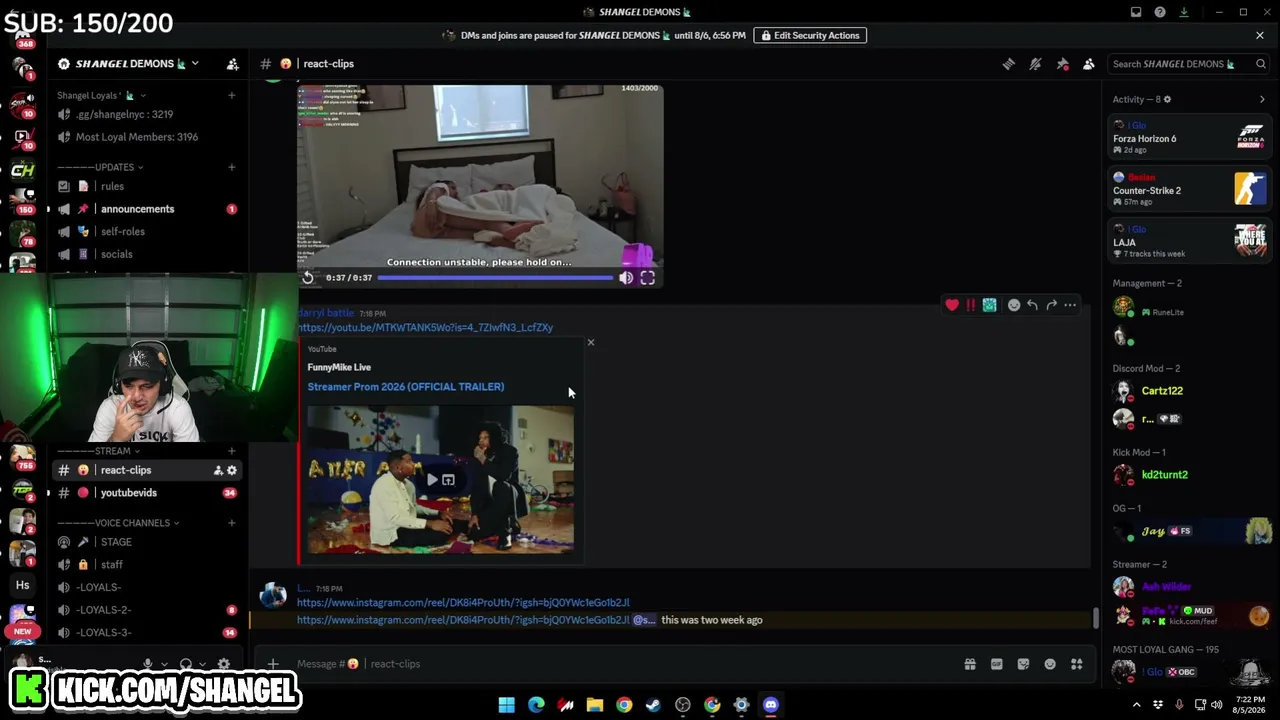Image resolution: width=1280 pixels, height=720 pixels.
Task: Click the green download update icon
Action: tap(1184, 12)
